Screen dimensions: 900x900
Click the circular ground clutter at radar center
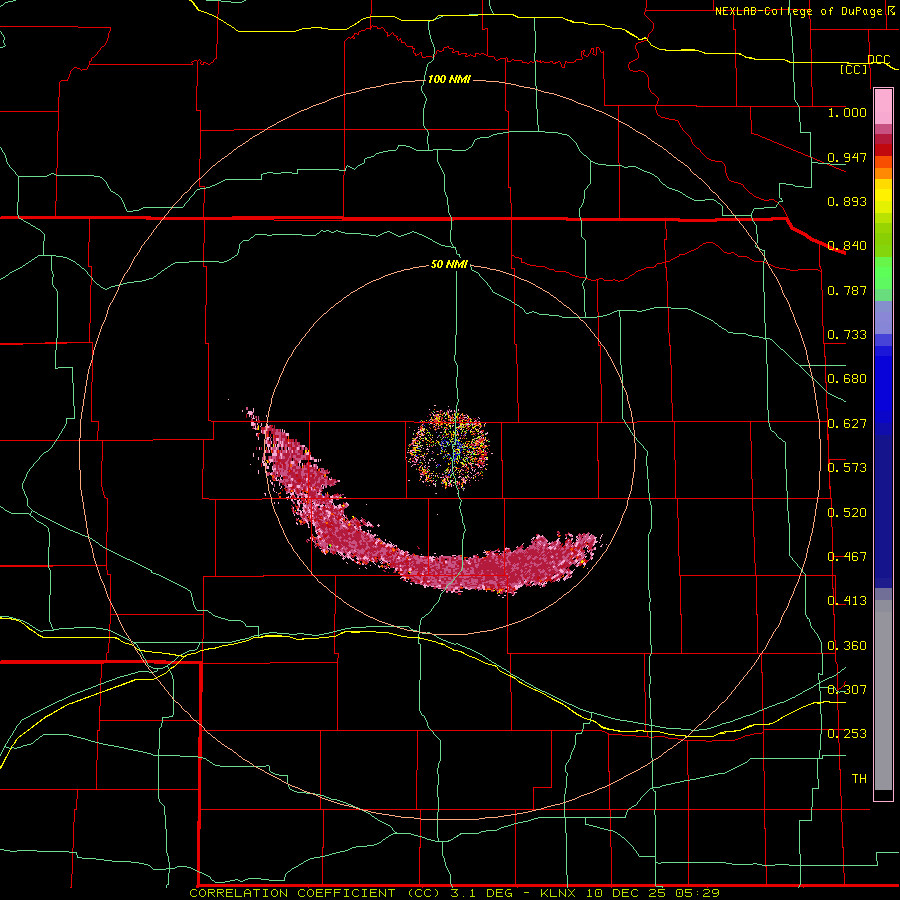pyautogui.click(x=448, y=448)
